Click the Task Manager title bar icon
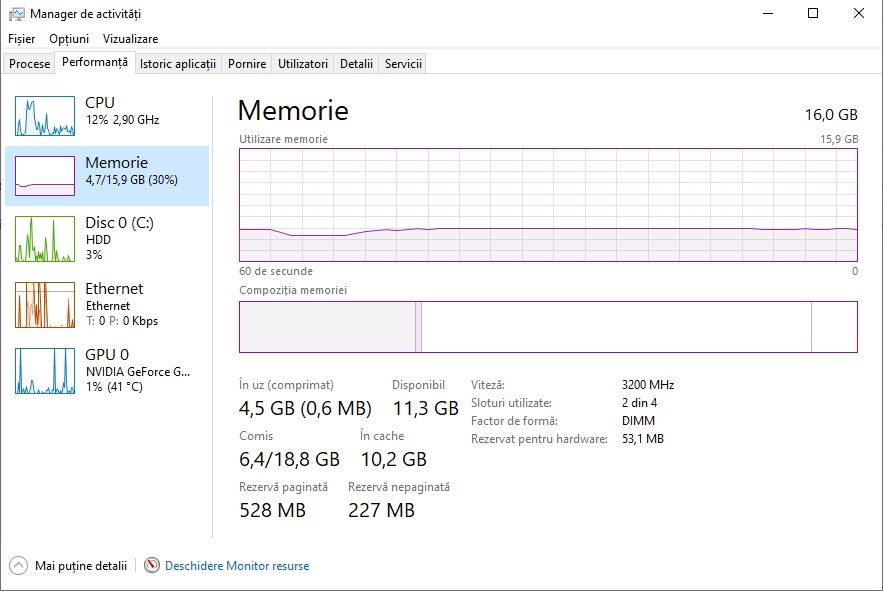The width and height of the screenshot is (883, 591). [16, 14]
